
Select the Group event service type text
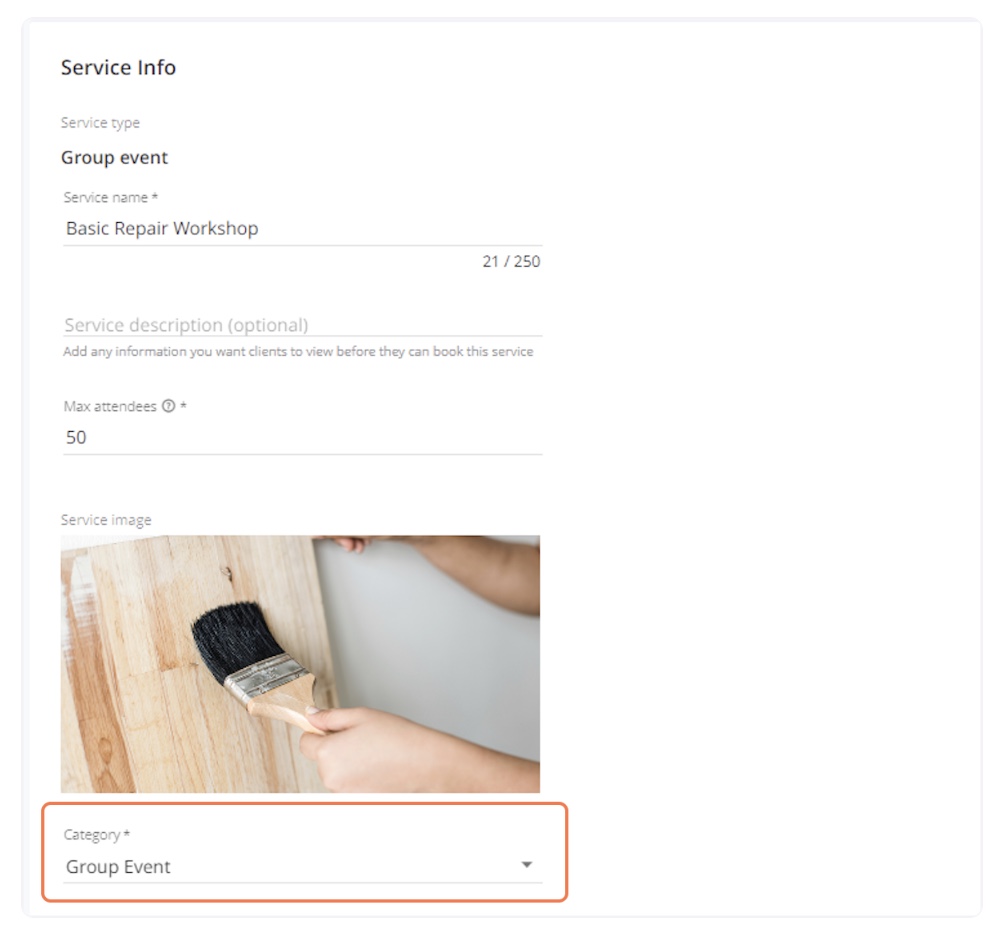pyautogui.click(x=114, y=158)
